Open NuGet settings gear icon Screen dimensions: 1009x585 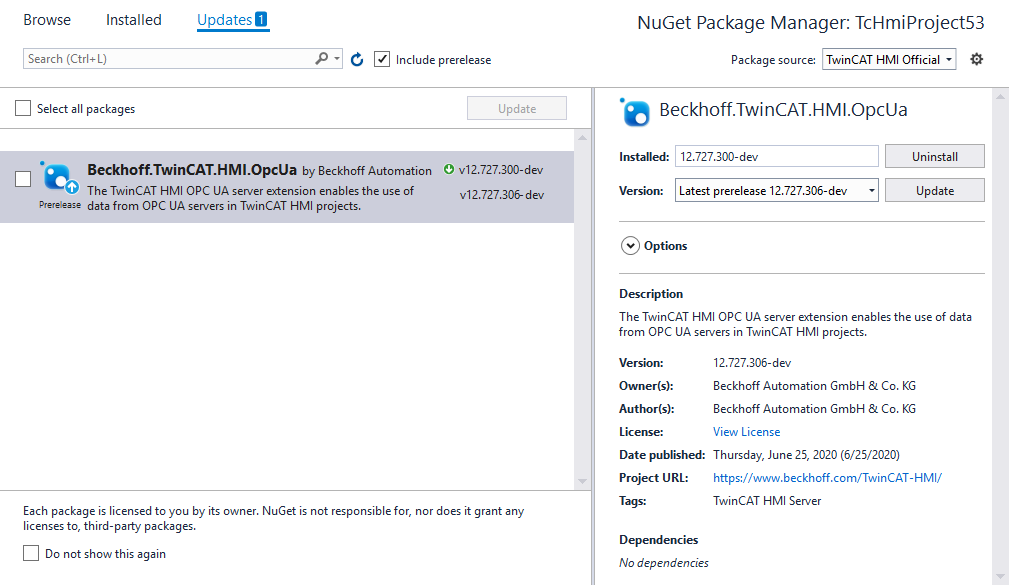click(x=977, y=59)
